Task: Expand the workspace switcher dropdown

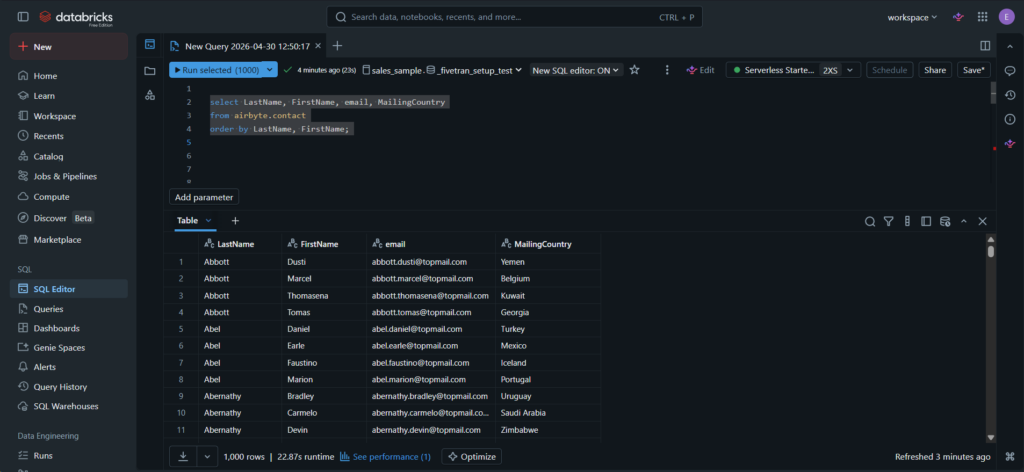Action: 912,17
